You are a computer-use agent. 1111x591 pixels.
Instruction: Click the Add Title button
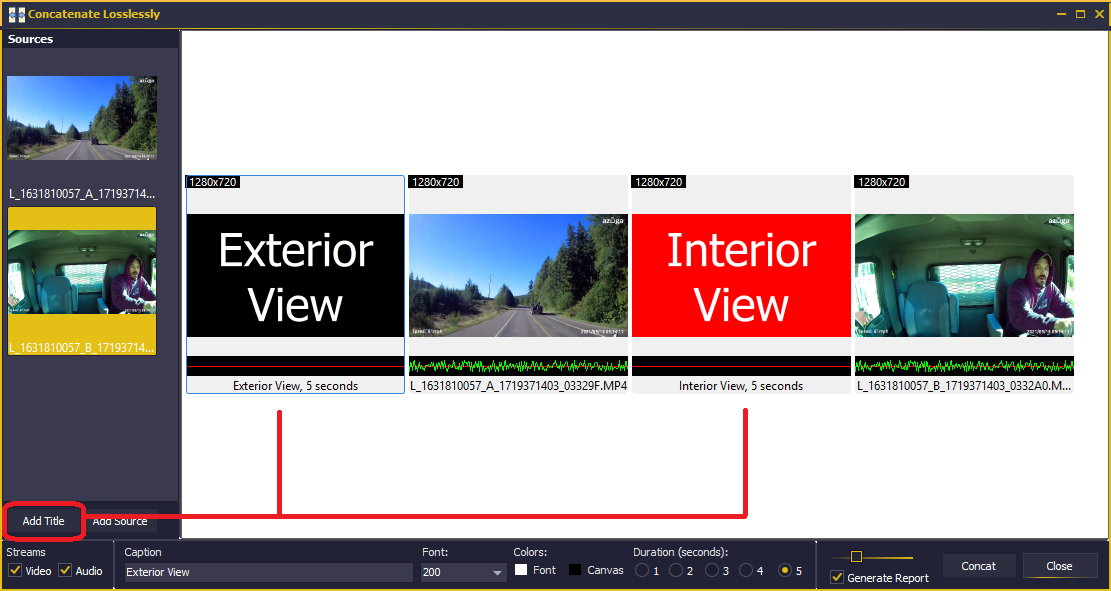pos(42,521)
